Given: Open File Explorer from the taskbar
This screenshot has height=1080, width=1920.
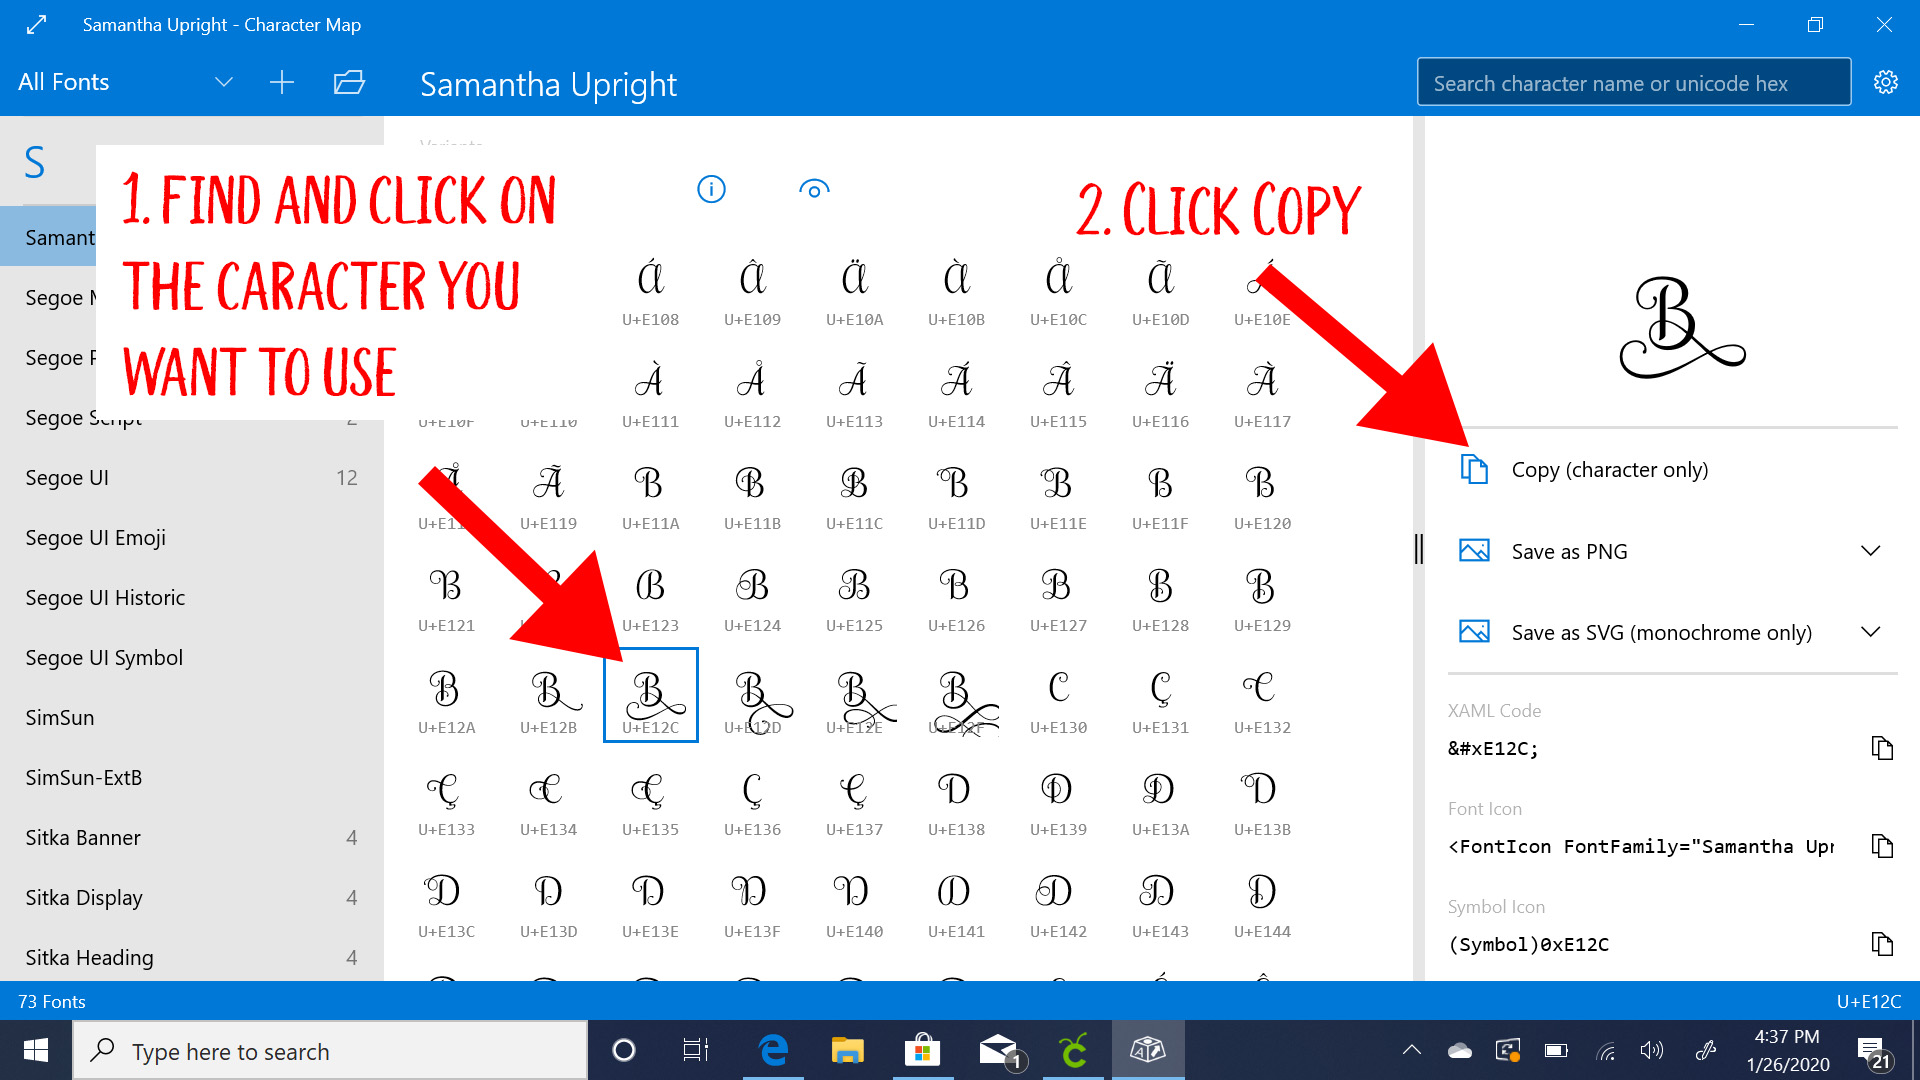Looking at the screenshot, I should [847, 1050].
